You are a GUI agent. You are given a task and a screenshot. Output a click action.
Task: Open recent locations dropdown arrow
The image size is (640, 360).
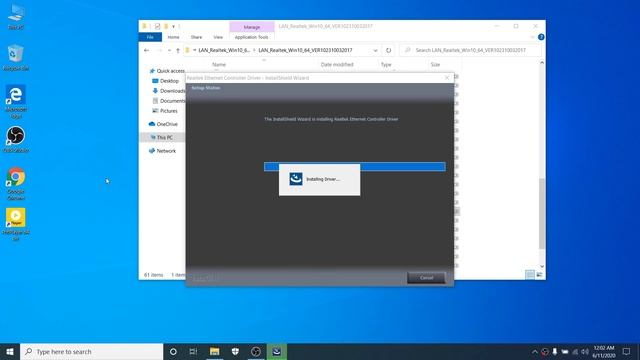[169, 50]
